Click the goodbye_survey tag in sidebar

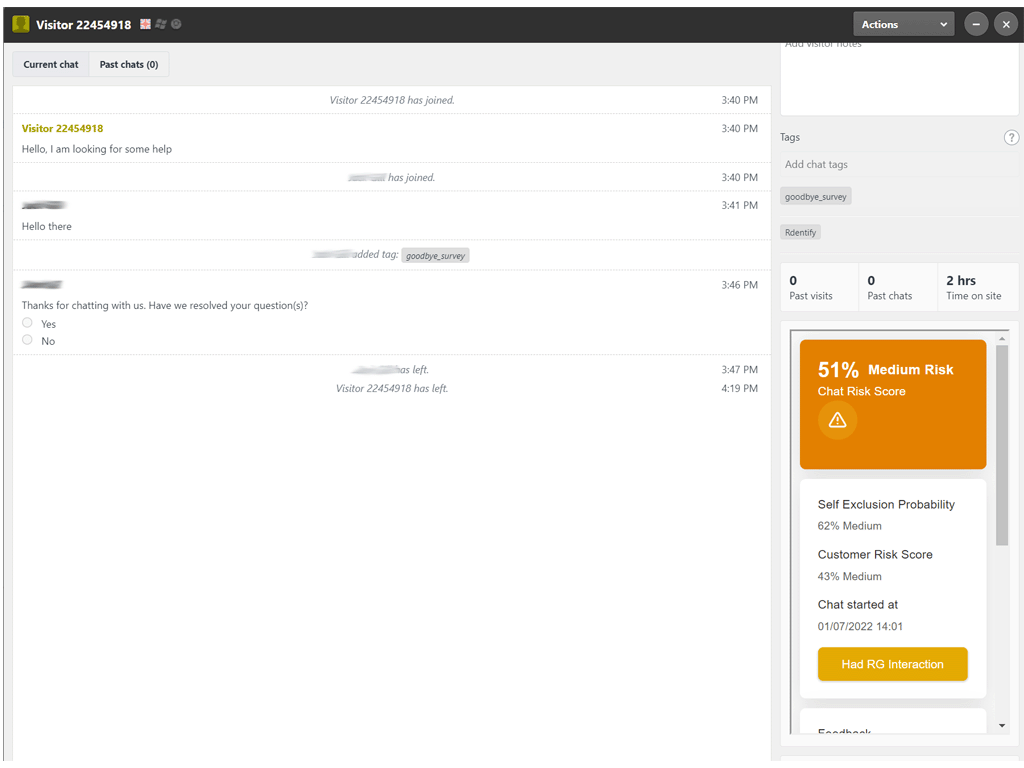tap(815, 197)
